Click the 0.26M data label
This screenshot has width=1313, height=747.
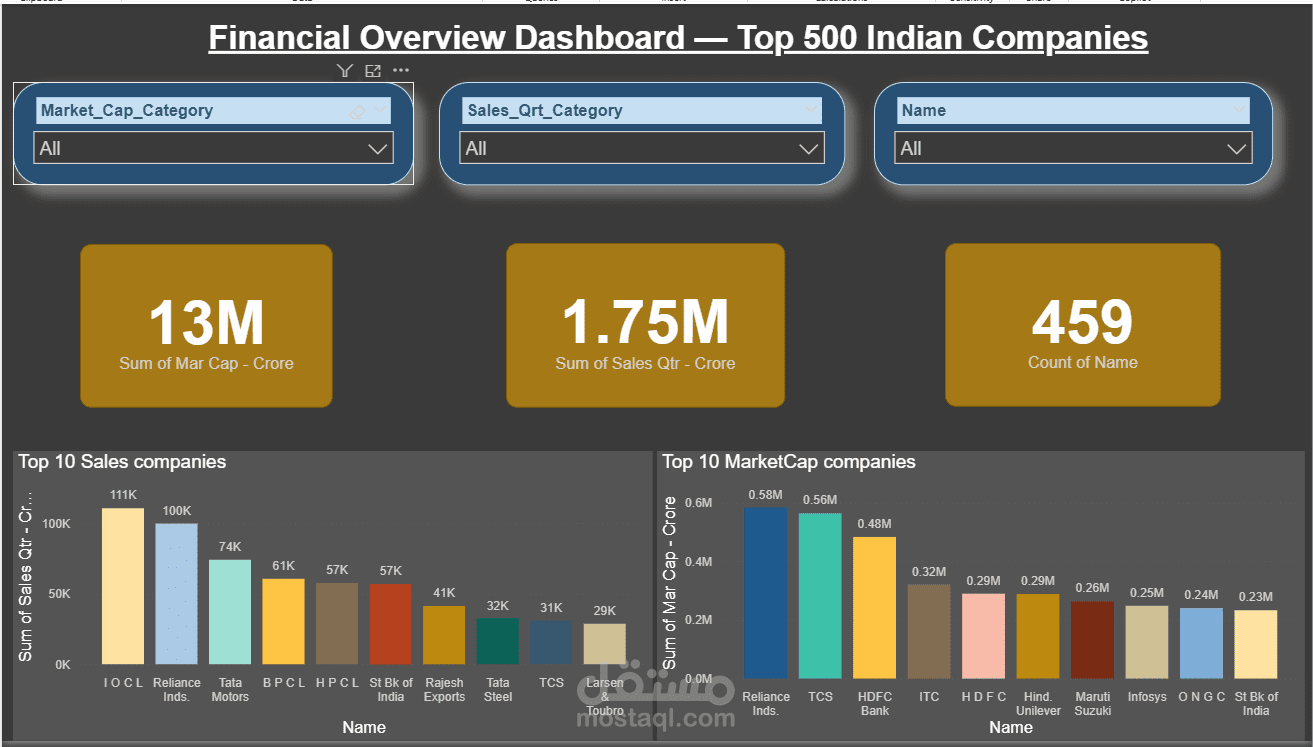click(1092, 588)
